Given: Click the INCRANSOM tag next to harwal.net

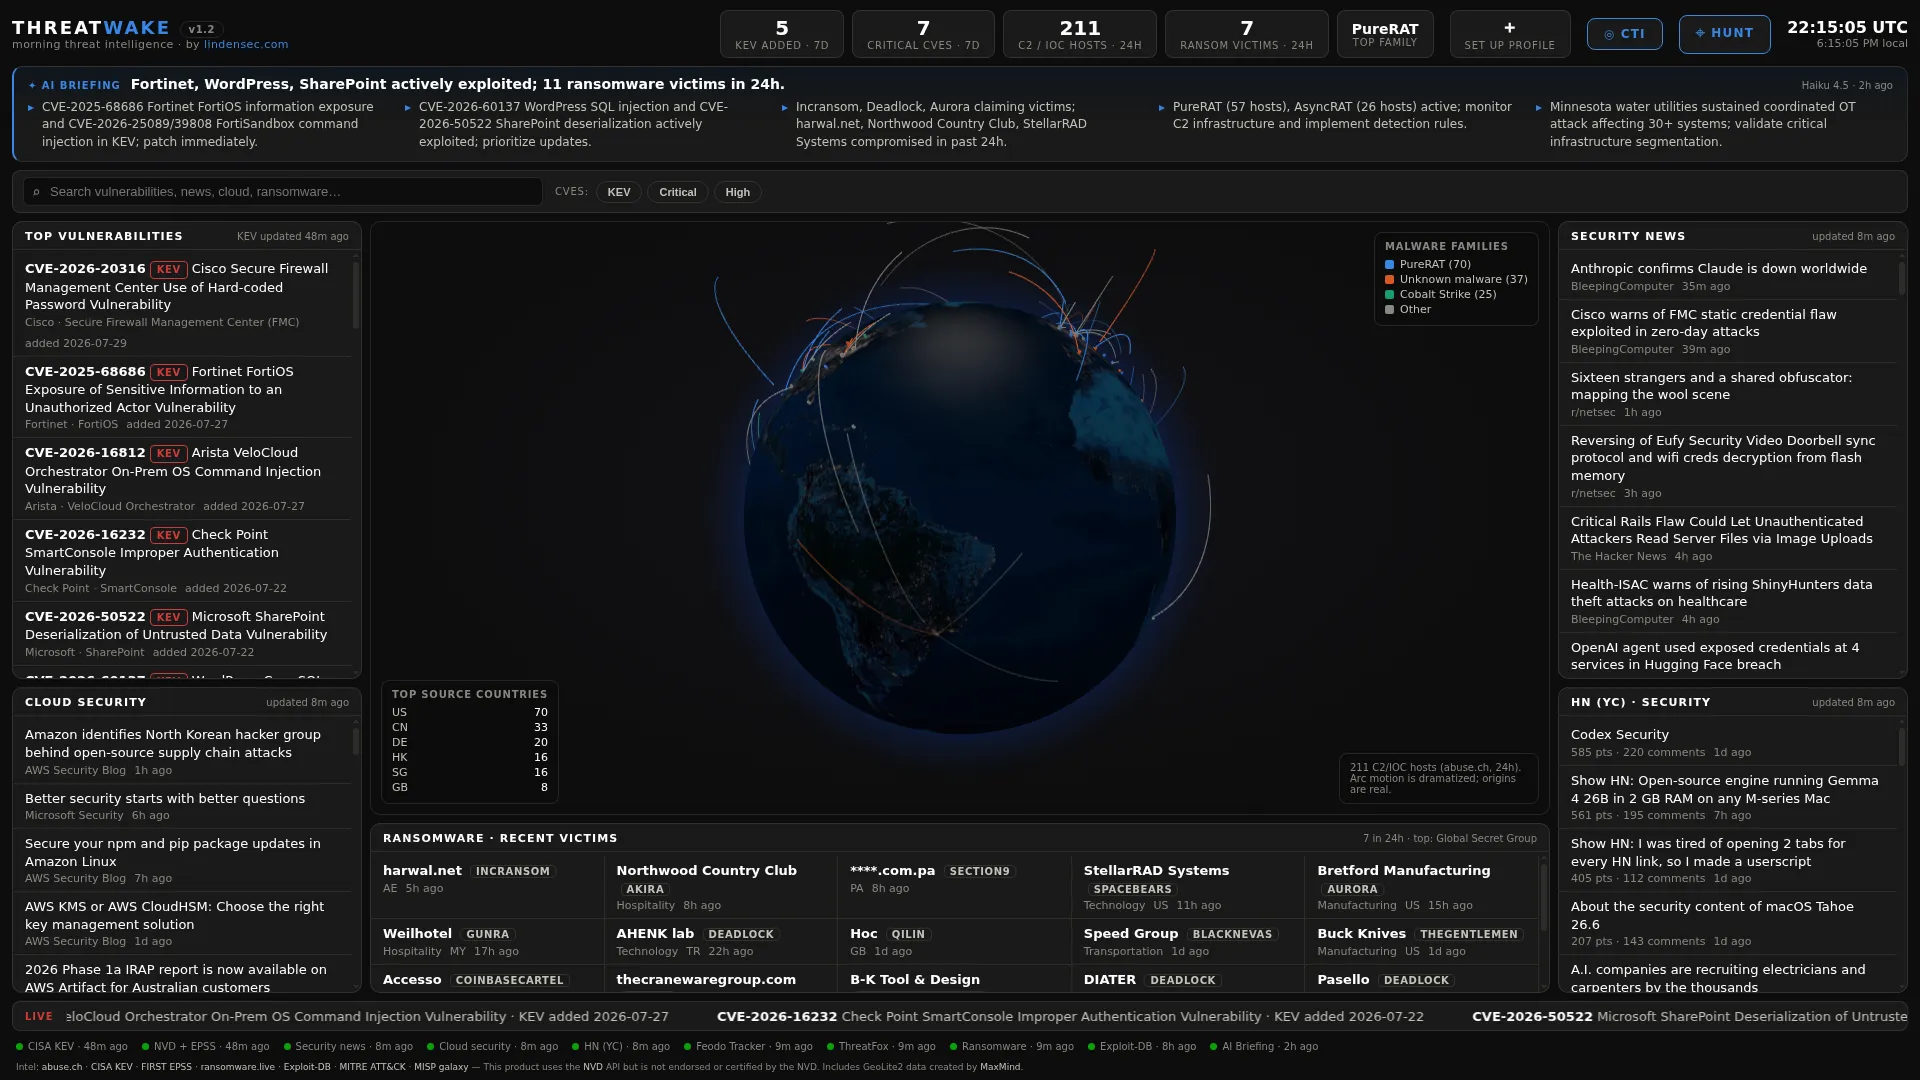Looking at the screenshot, I should pos(512,871).
